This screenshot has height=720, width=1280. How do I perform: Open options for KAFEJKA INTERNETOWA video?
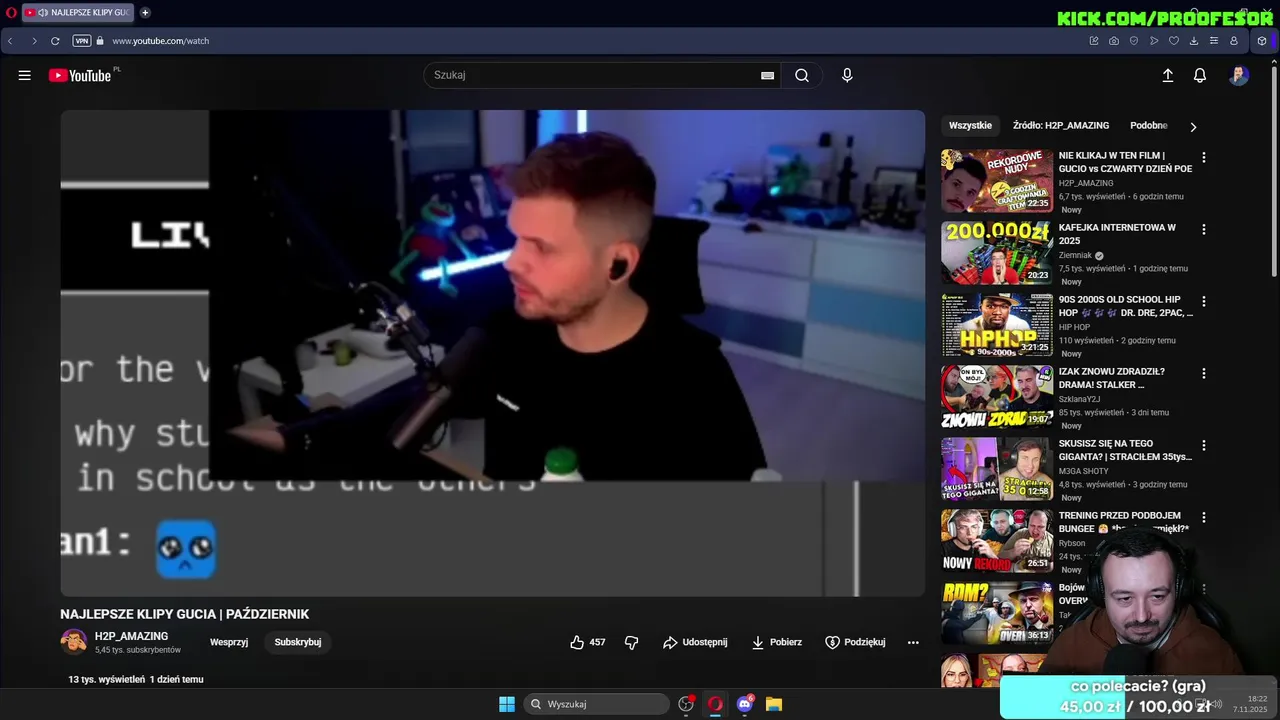[1204, 230]
